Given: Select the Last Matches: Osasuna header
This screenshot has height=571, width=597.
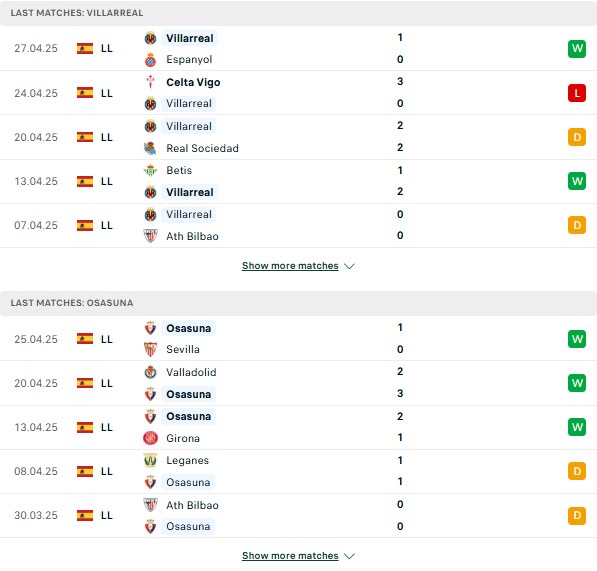Looking at the screenshot, I should [x=298, y=303].
